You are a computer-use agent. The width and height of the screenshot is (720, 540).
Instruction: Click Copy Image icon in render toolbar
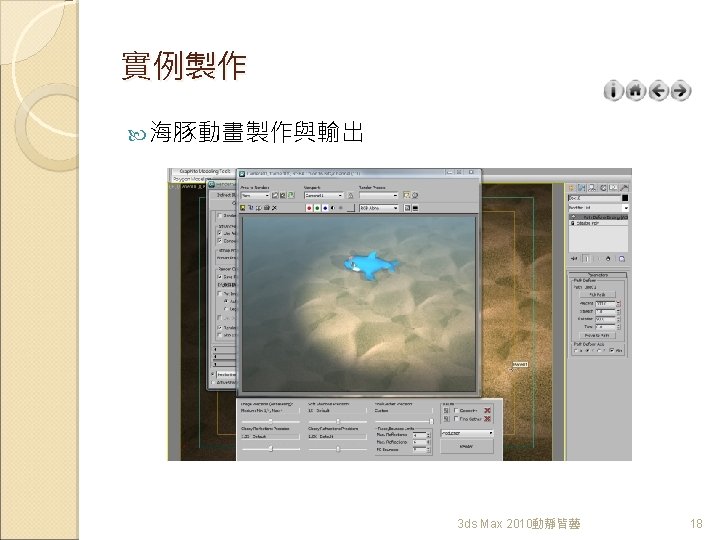click(x=251, y=208)
